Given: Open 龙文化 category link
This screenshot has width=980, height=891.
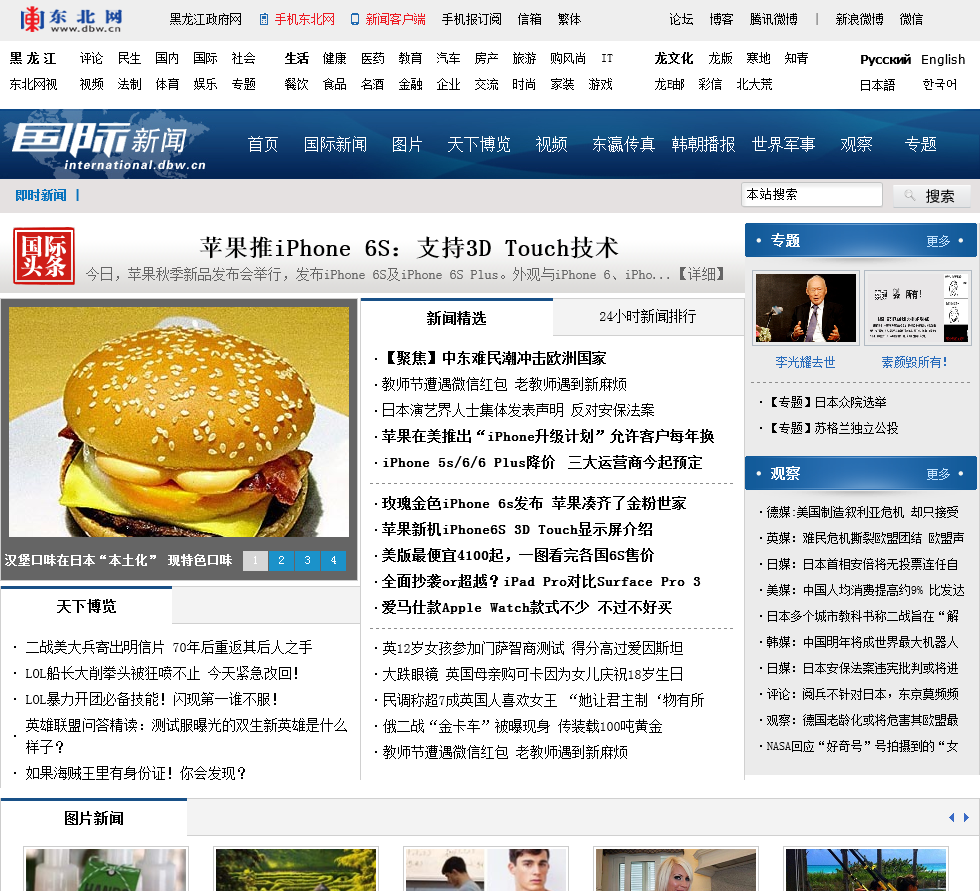Looking at the screenshot, I should (x=674, y=59).
